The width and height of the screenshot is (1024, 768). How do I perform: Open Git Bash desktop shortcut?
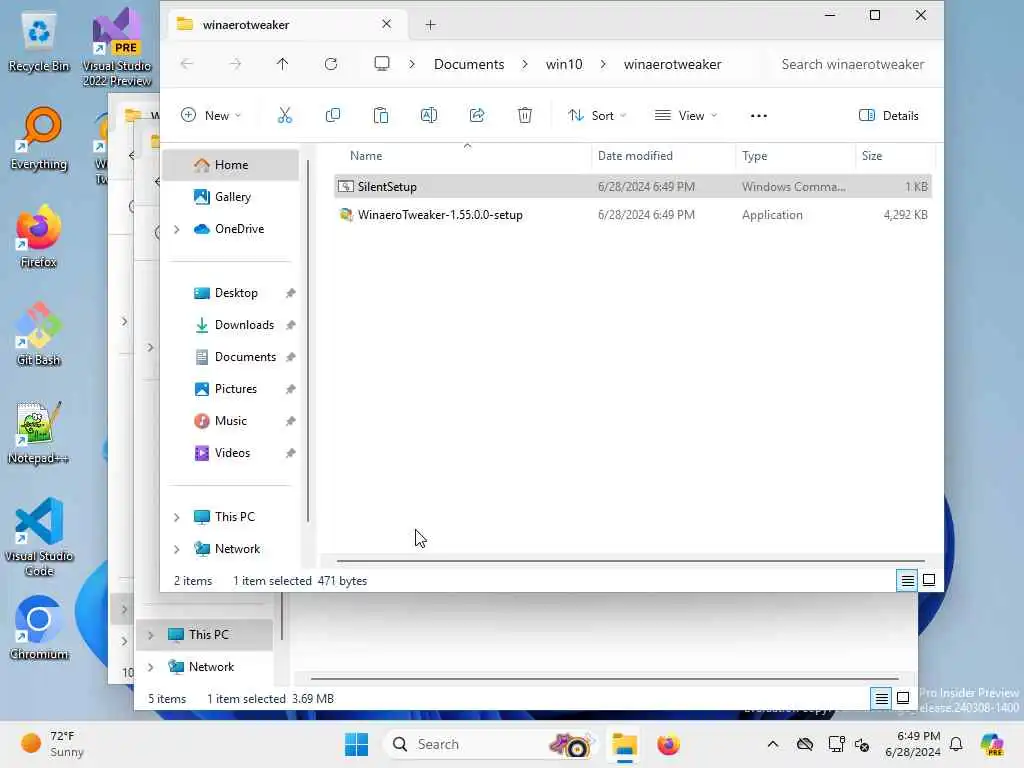pyautogui.click(x=39, y=334)
